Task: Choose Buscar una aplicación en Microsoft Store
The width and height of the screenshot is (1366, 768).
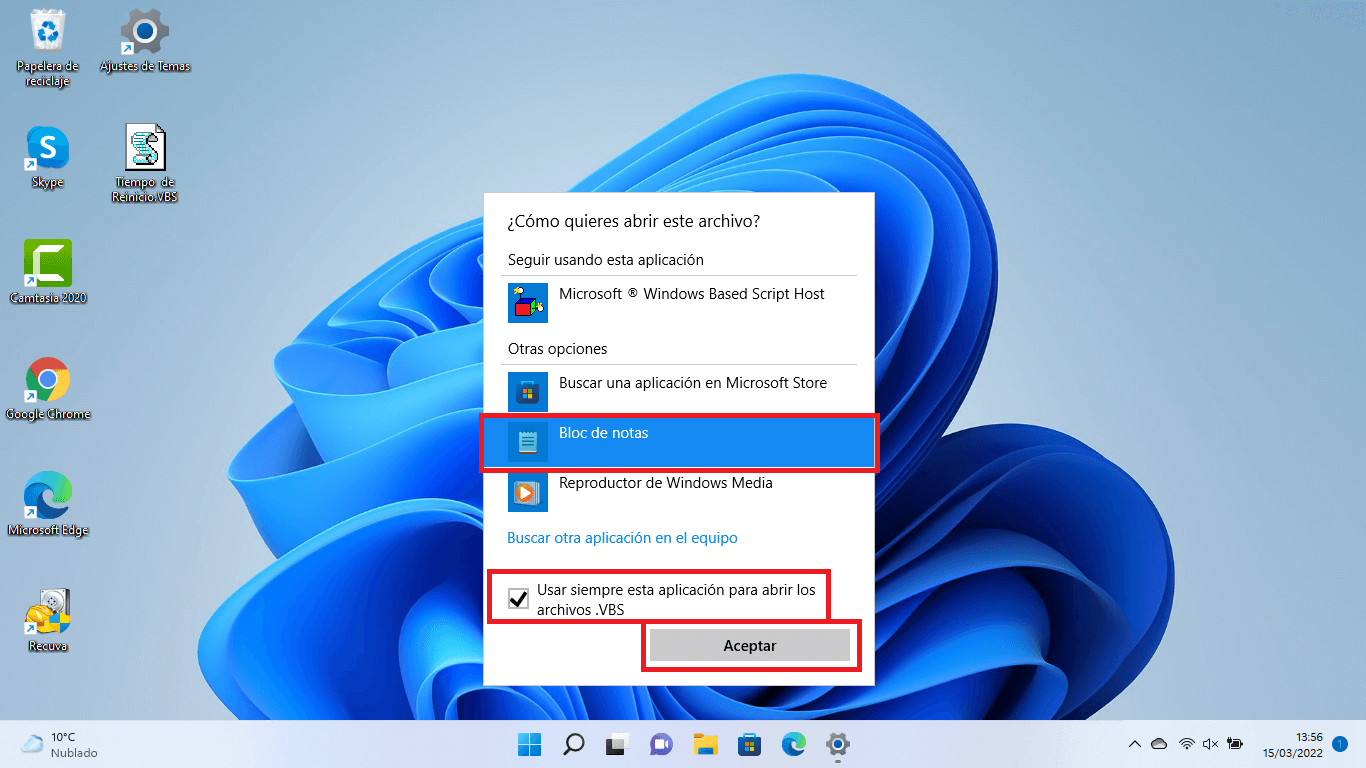Action: coord(679,391)
